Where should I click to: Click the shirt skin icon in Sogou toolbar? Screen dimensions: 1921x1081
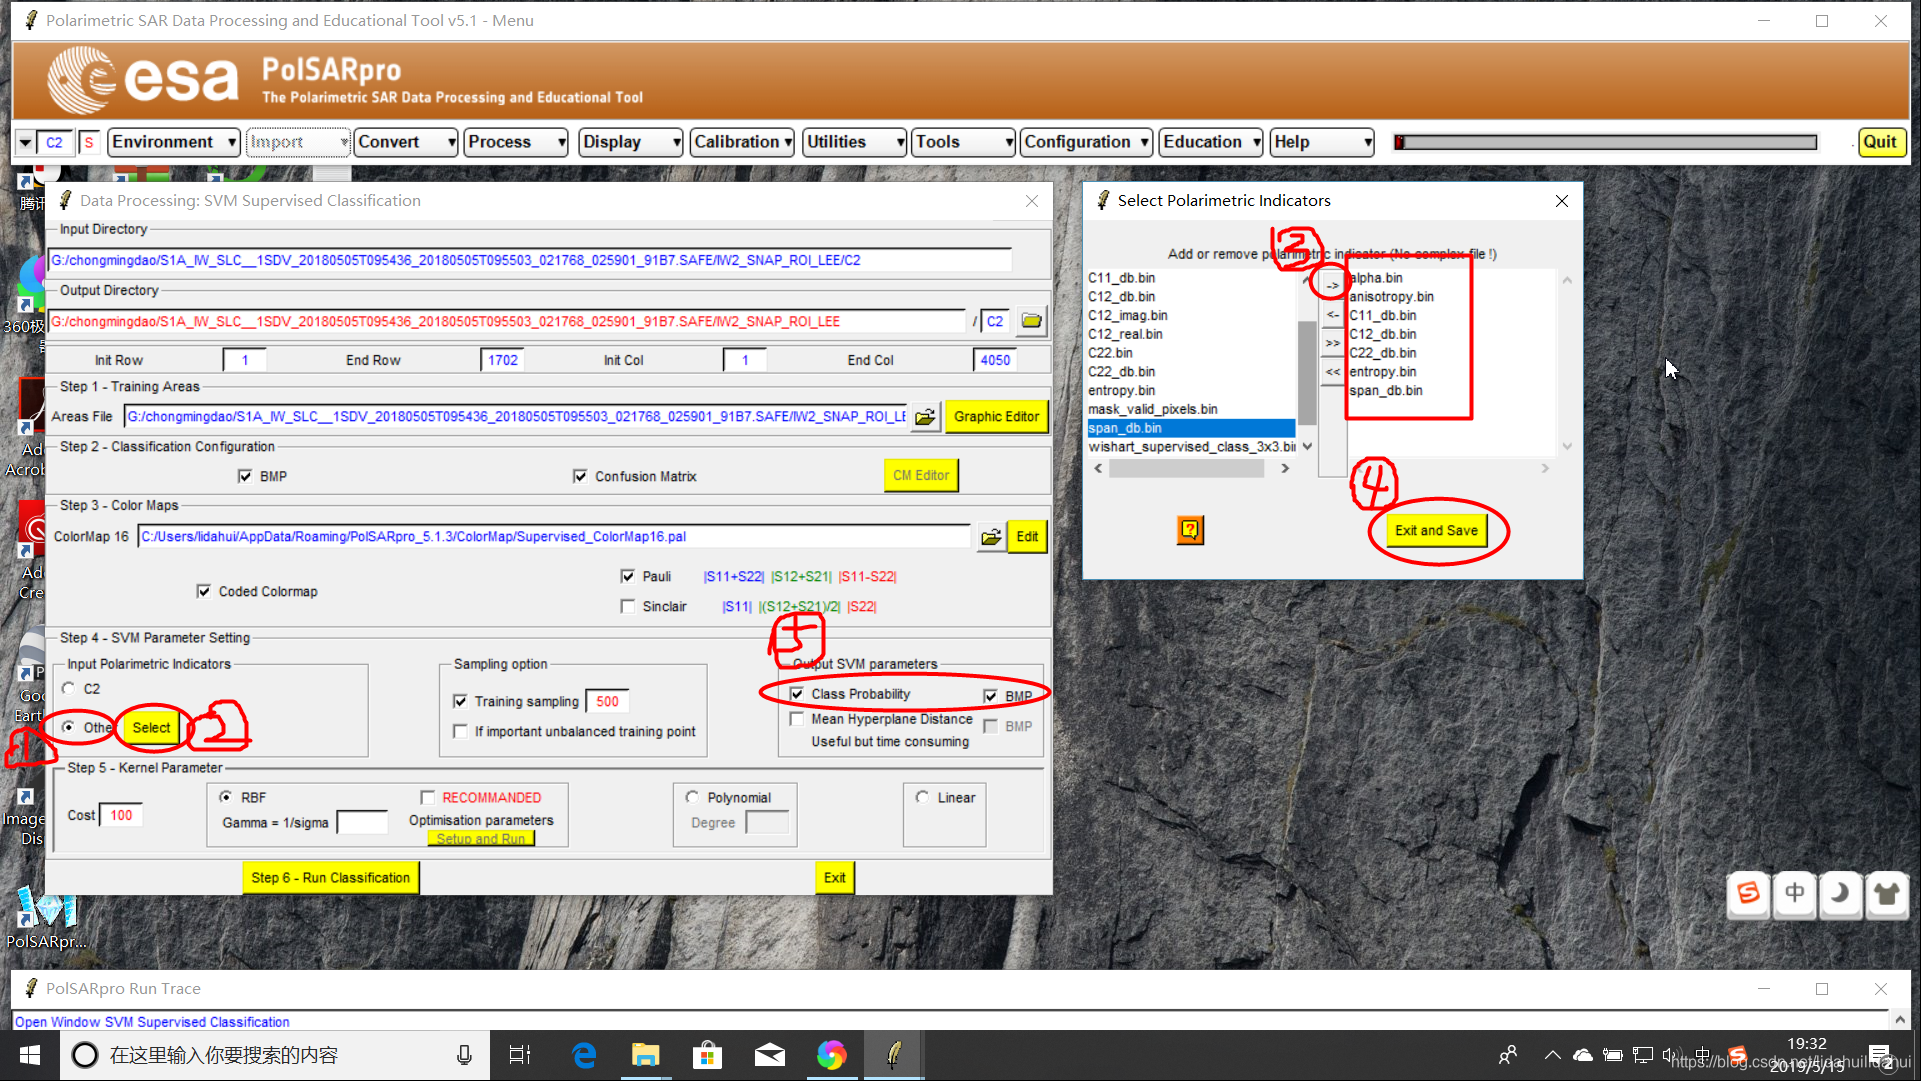click(1886, 893)
